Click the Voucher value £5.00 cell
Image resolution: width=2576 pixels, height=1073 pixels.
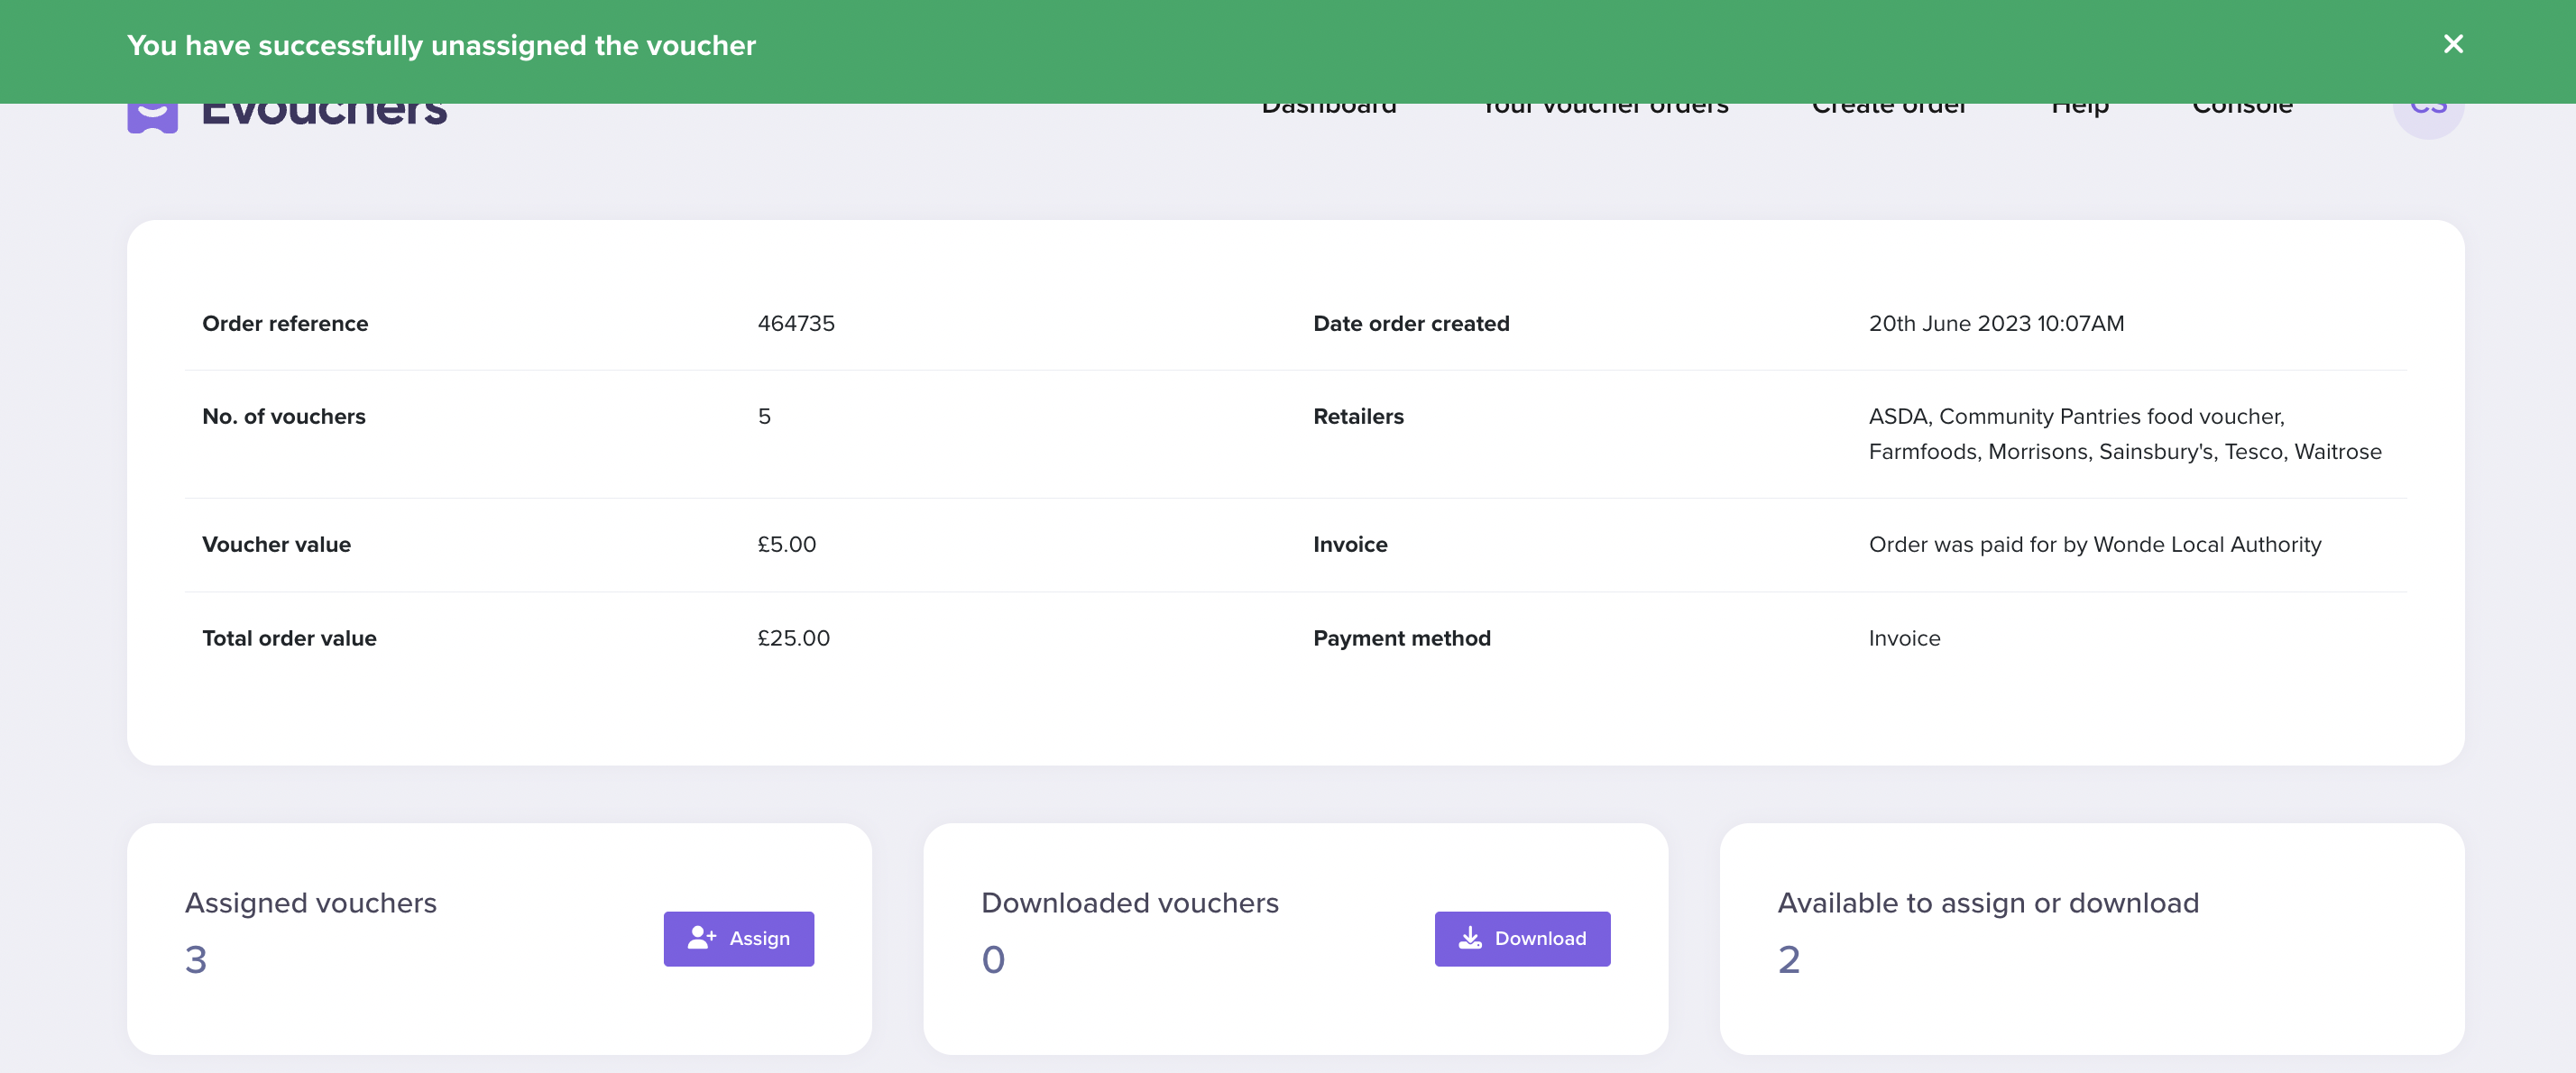786,544
